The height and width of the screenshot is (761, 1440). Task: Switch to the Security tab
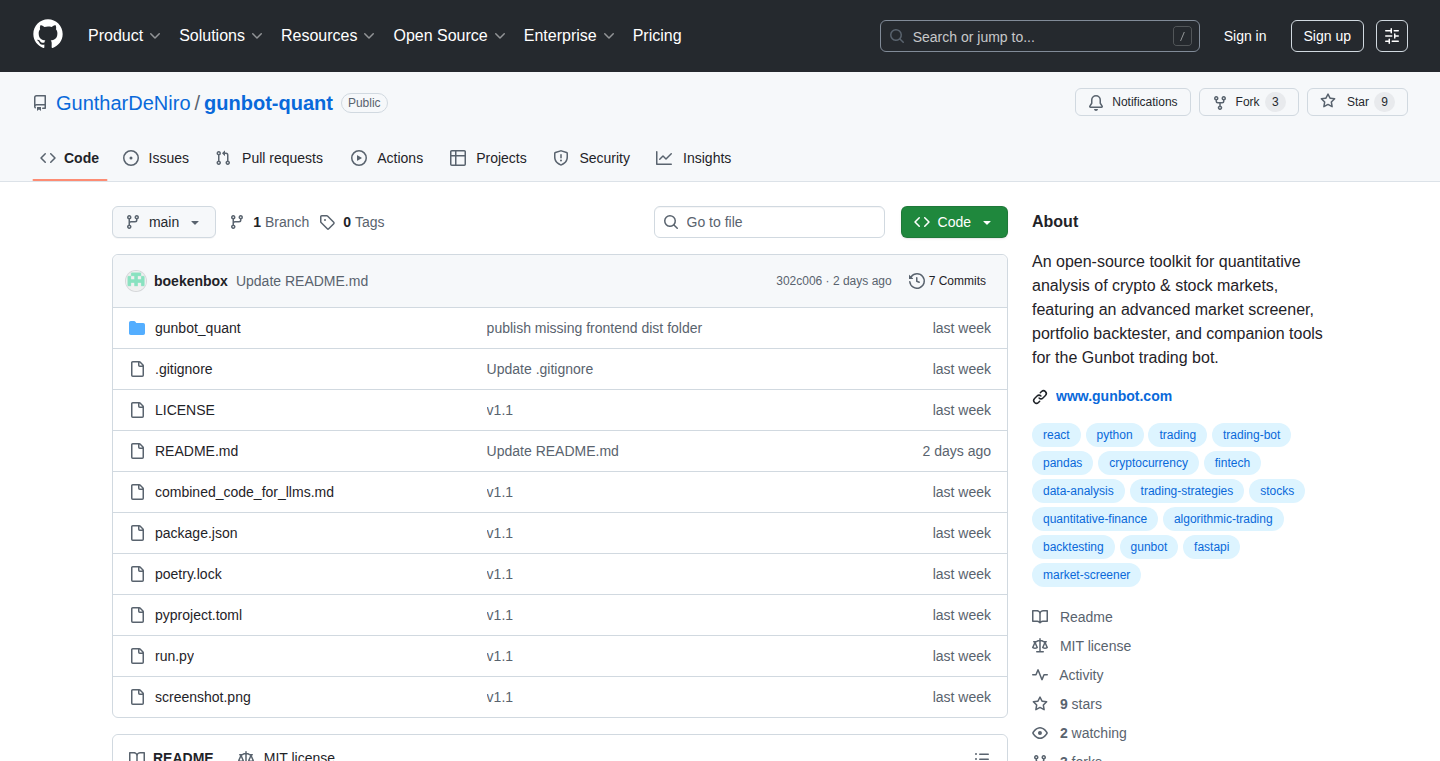pyautogui.click(x=591, y=158)
